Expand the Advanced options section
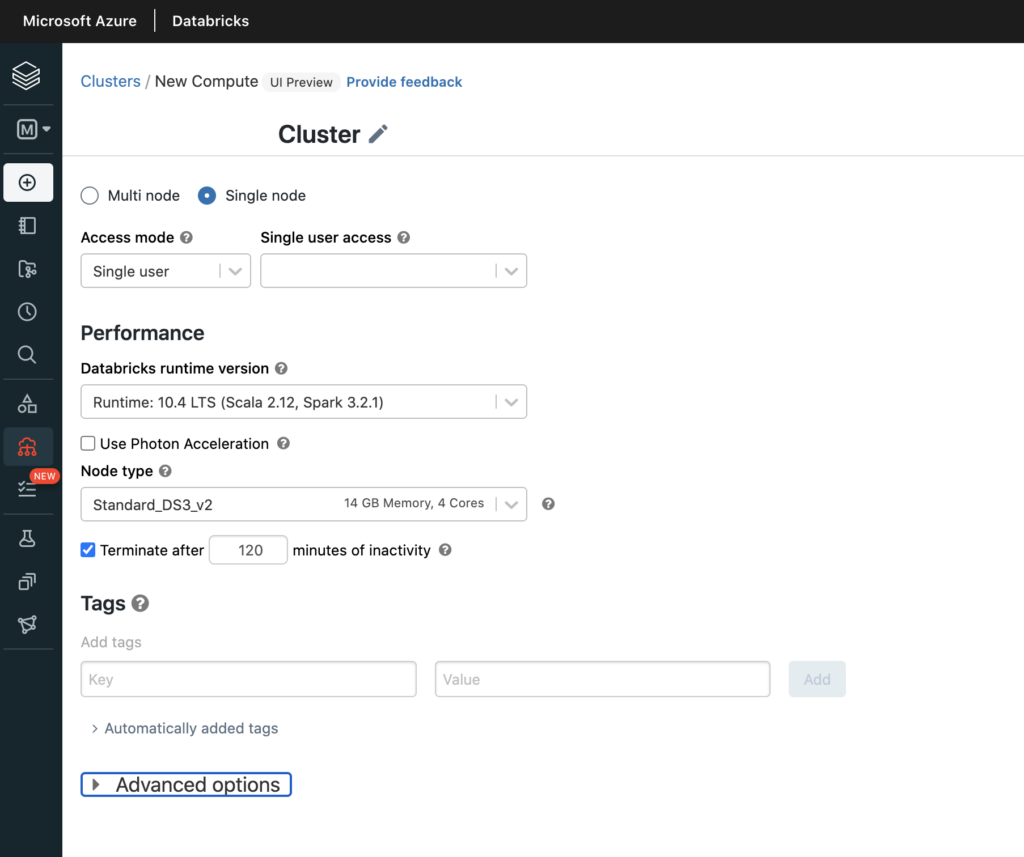The image size is (1024, 857). [186, 785]
